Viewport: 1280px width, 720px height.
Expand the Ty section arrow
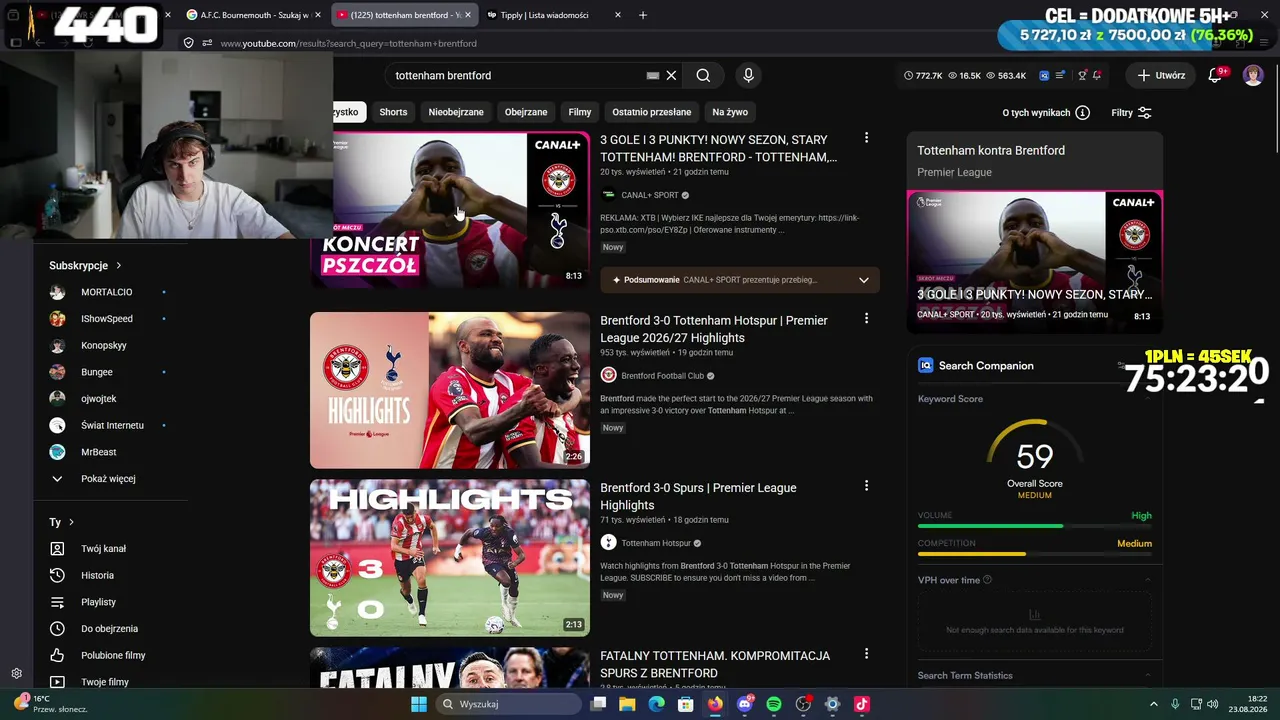coord(71,522)
